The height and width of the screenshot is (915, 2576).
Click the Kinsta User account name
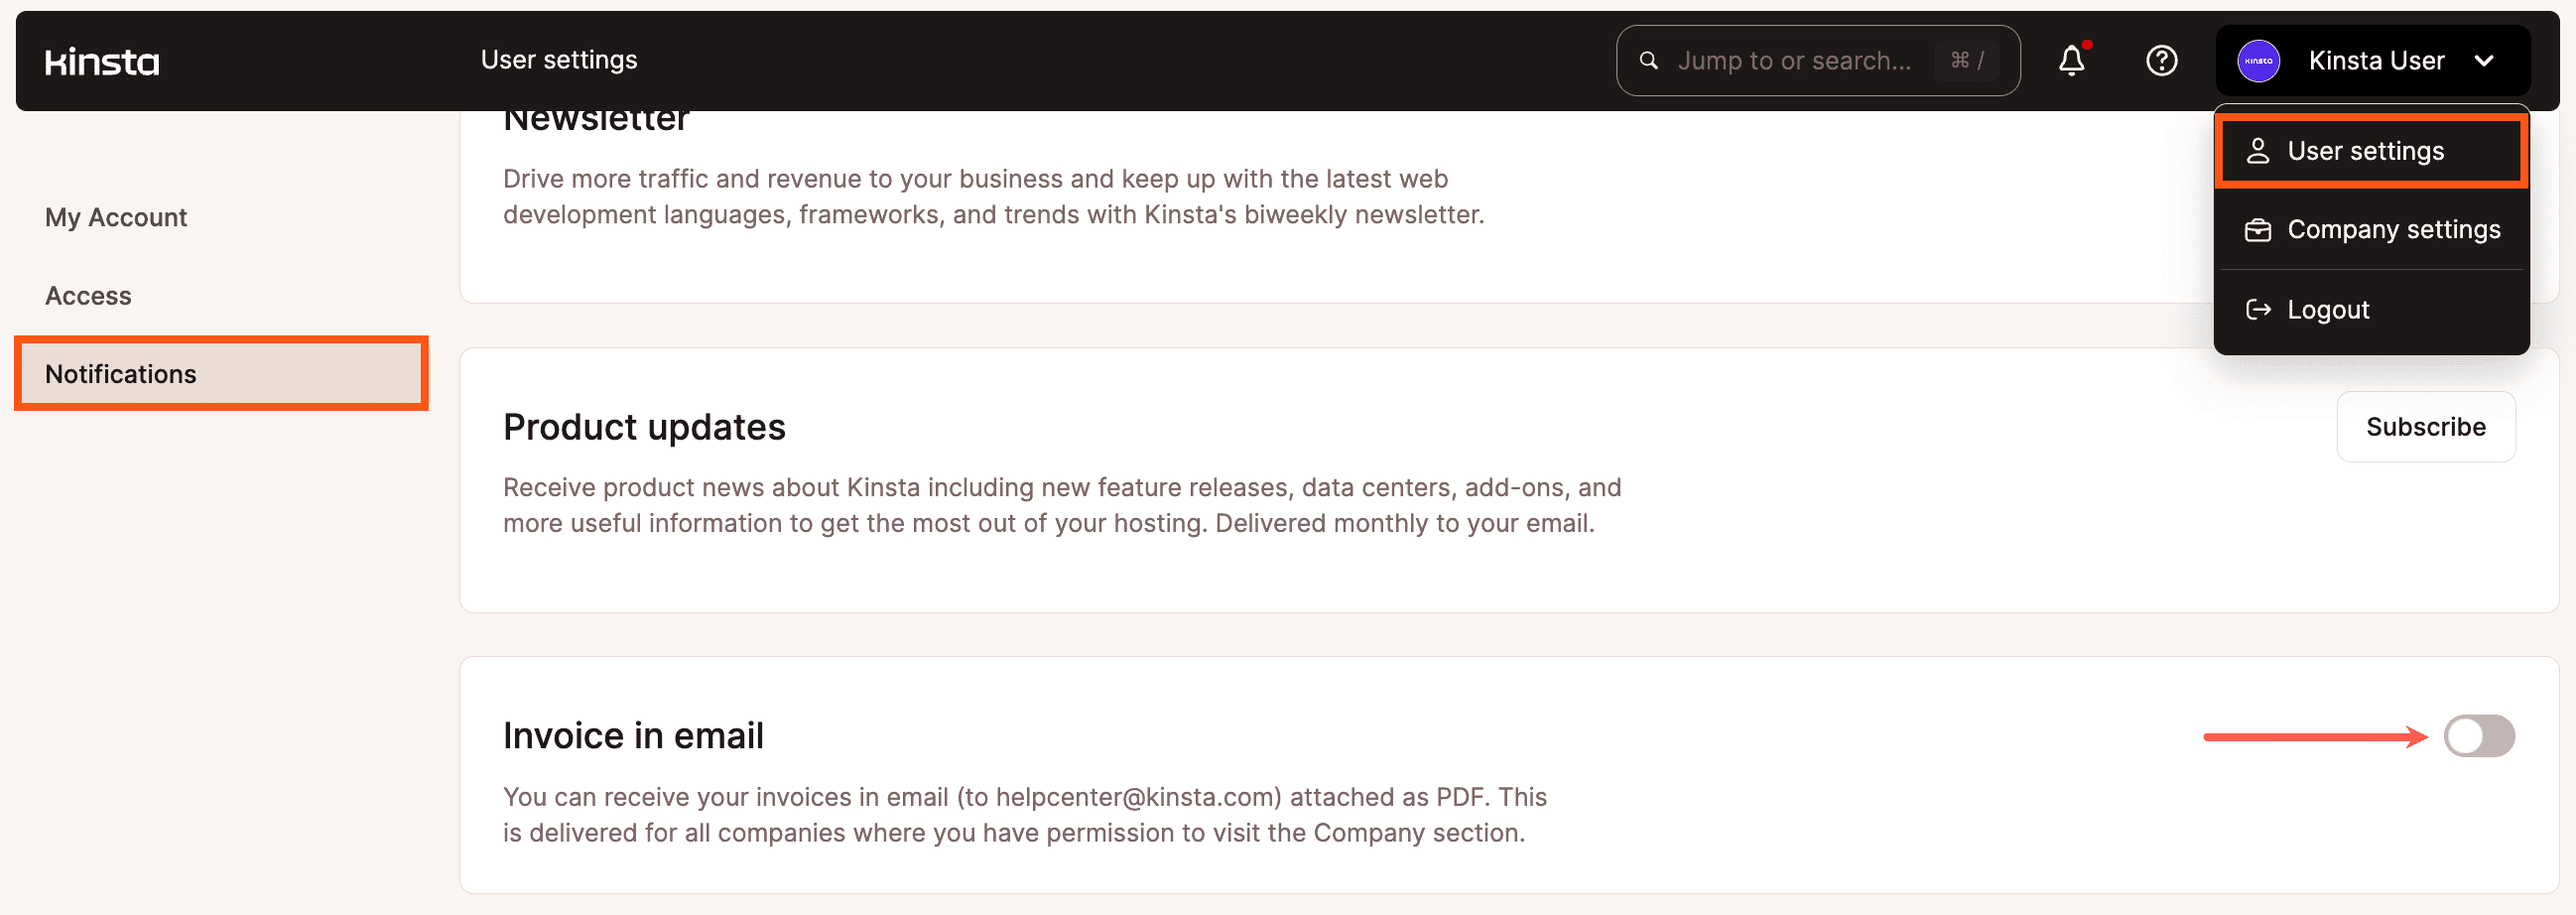(2376, 61)
